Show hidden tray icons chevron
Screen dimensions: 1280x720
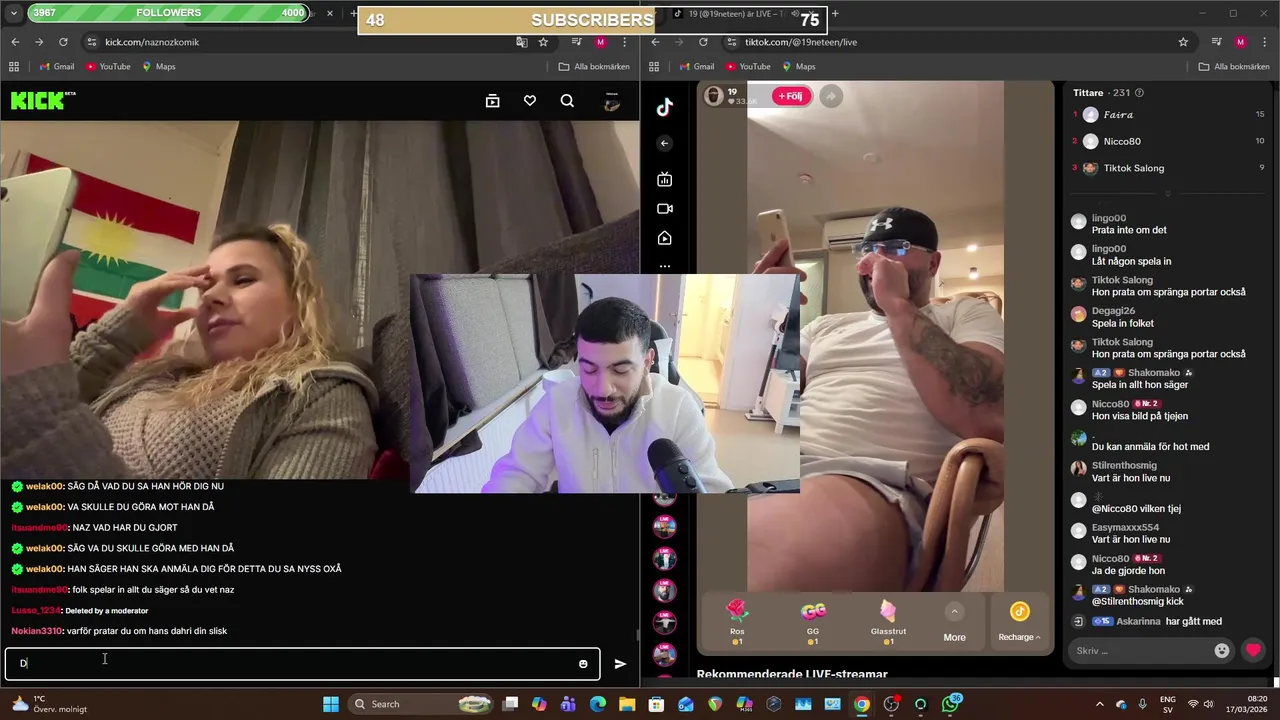(1100, 704)
